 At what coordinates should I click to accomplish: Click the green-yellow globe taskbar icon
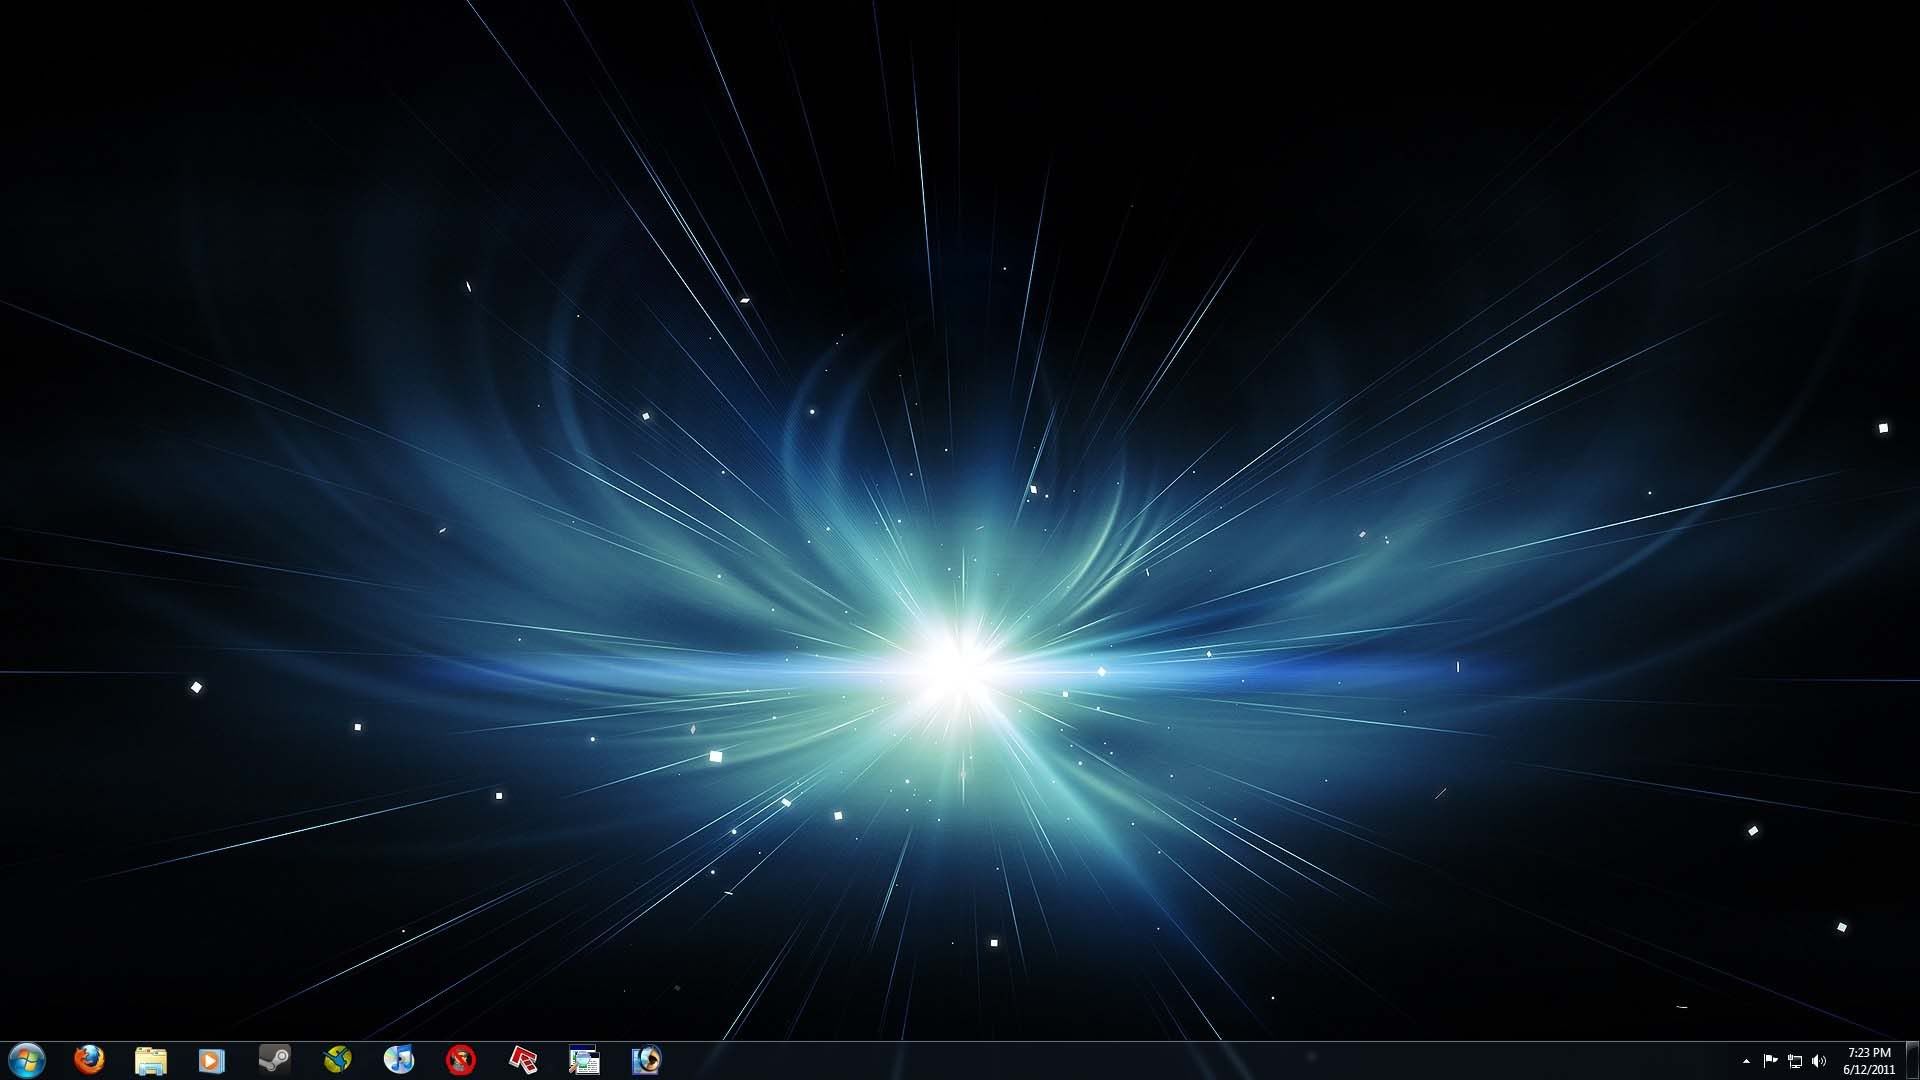337,1060
